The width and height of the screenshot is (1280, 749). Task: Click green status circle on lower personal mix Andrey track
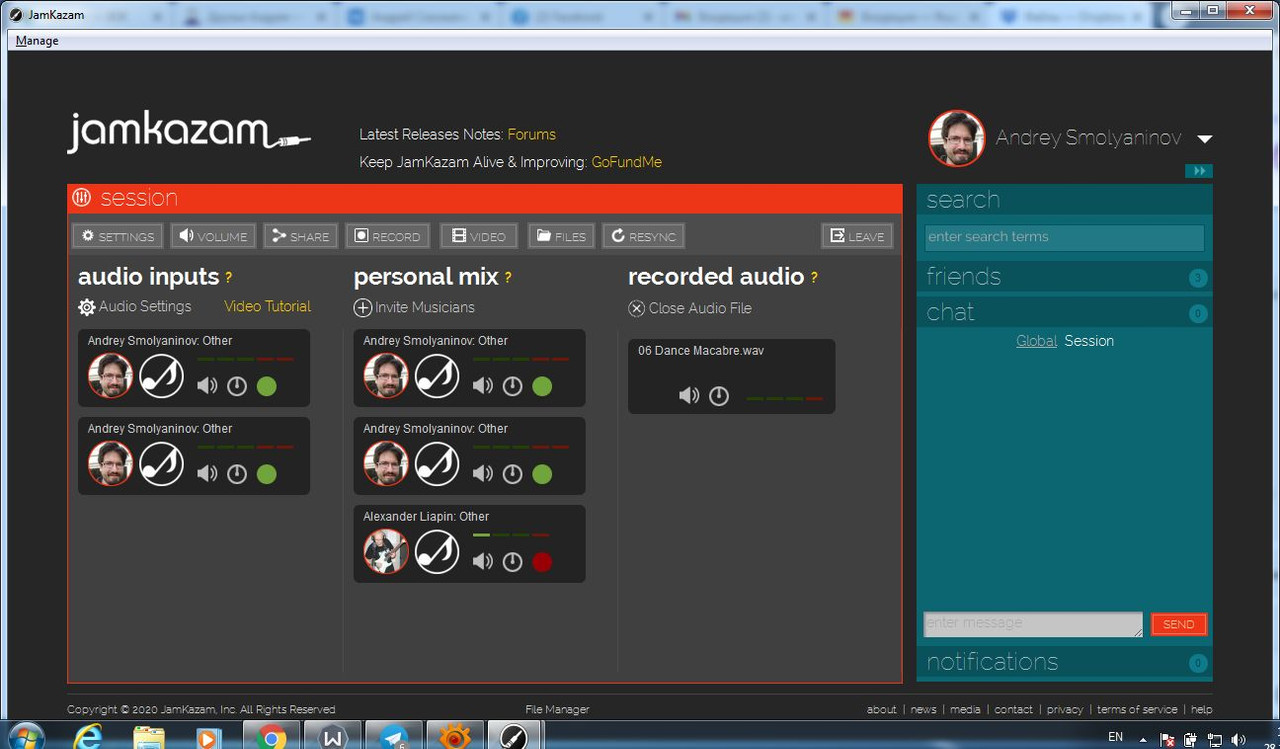tap(542, 474)
